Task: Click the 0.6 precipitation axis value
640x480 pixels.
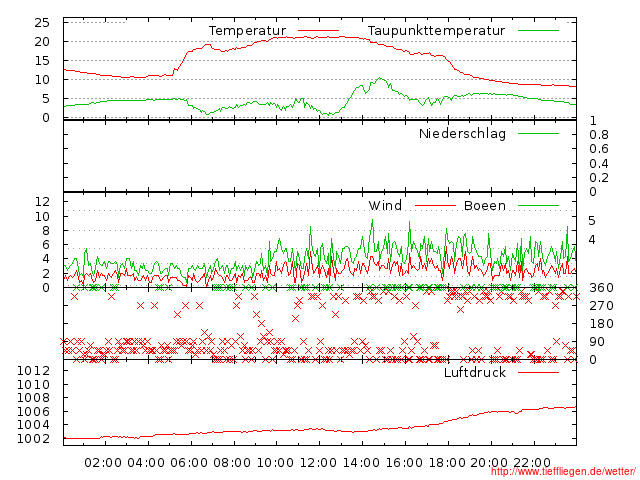Action: tap(599, 149)
